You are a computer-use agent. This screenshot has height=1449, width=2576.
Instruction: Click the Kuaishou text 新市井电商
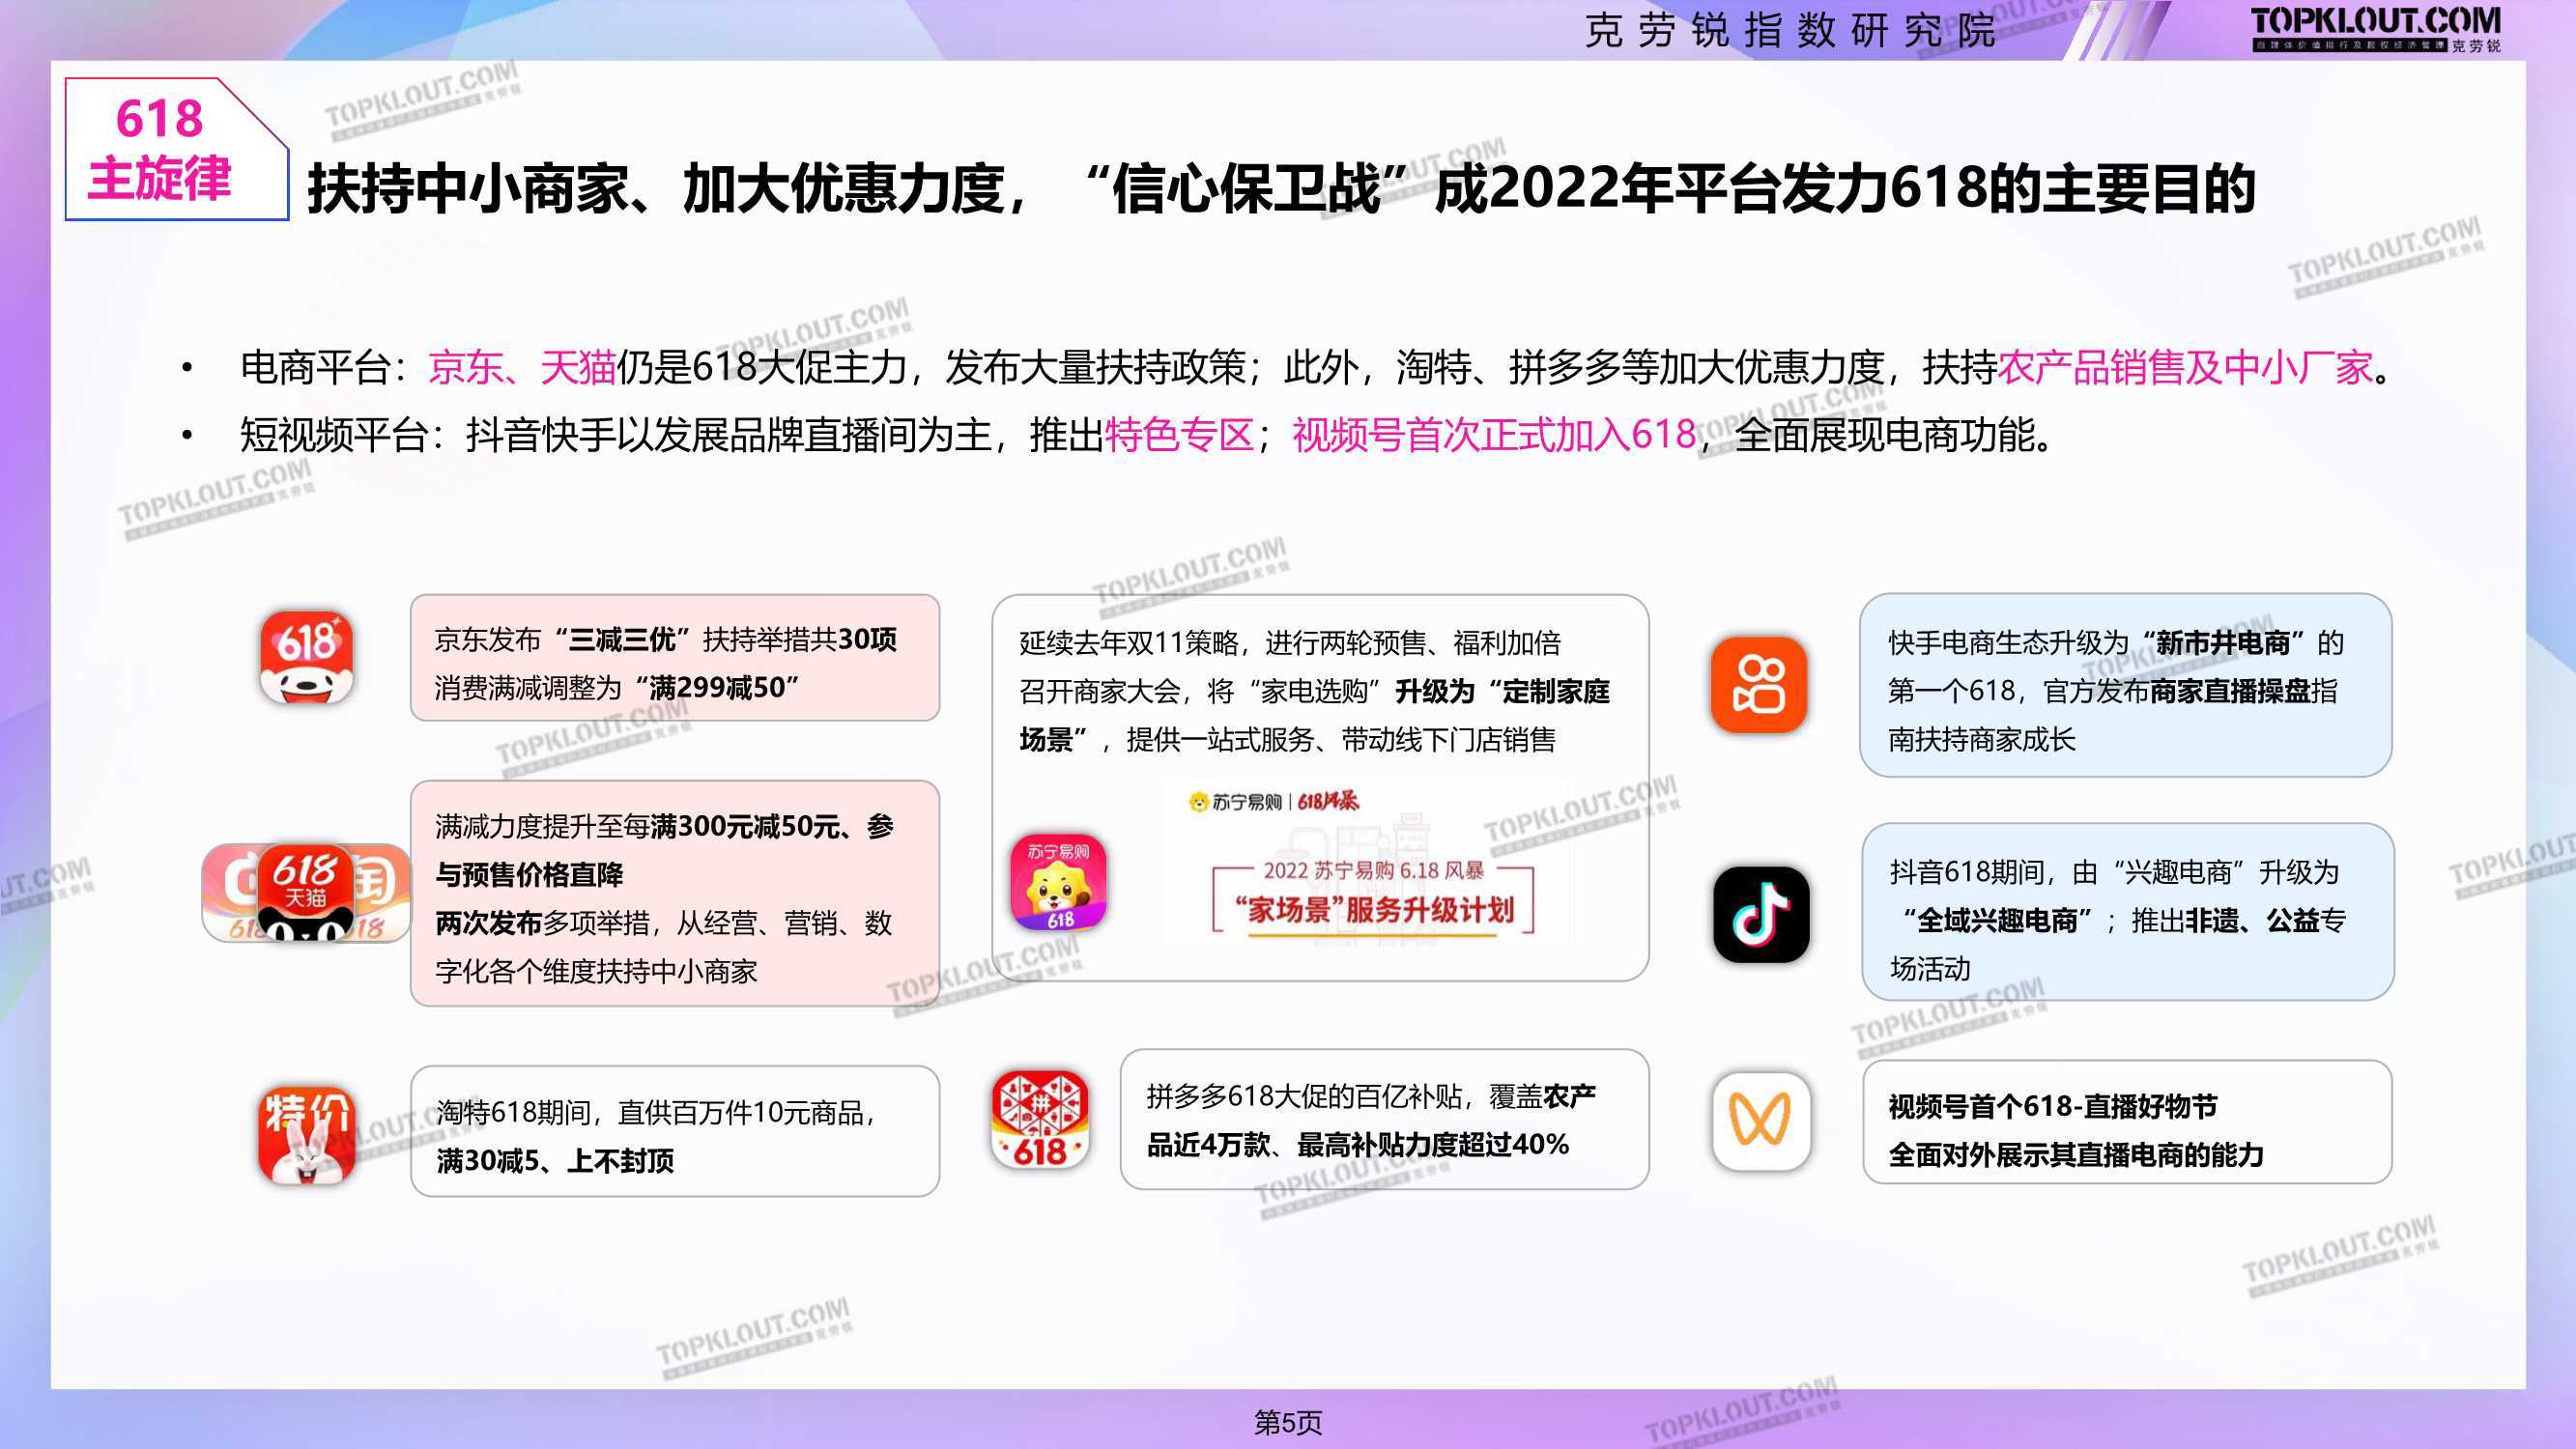click(2223, 643)
